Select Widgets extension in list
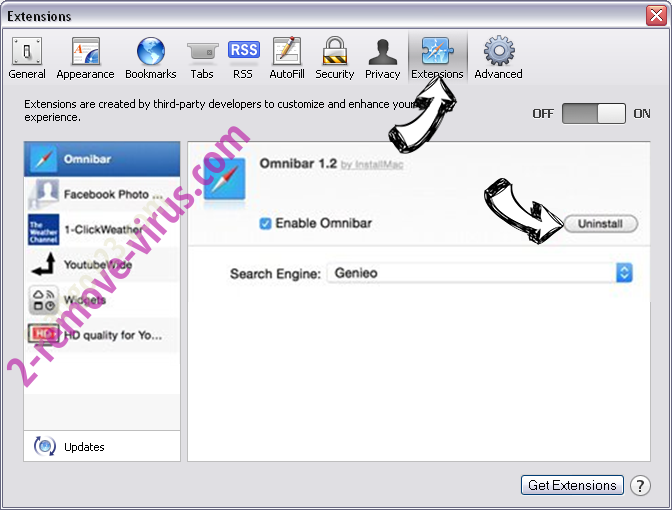The width and height of the screenshot is (672, 510). coord(102,300)
